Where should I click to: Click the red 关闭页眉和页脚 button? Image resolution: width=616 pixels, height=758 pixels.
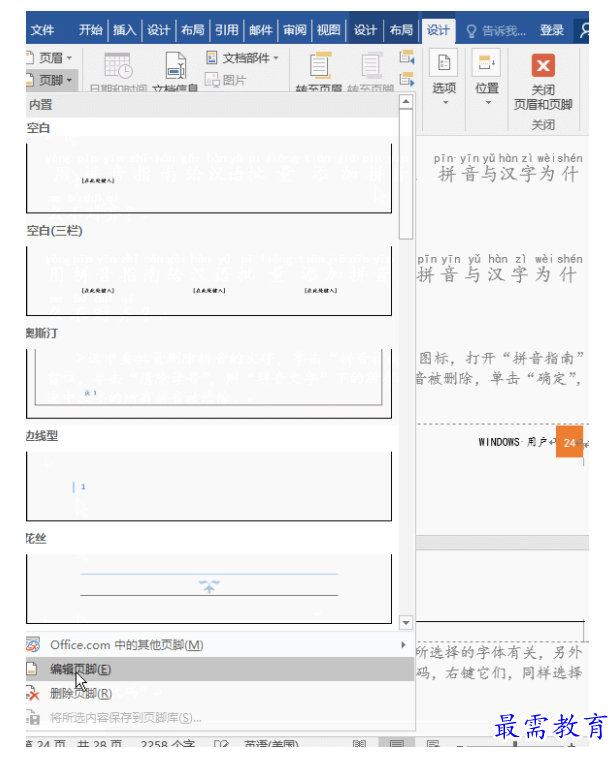pyautogui.click(x=543, y=81)
